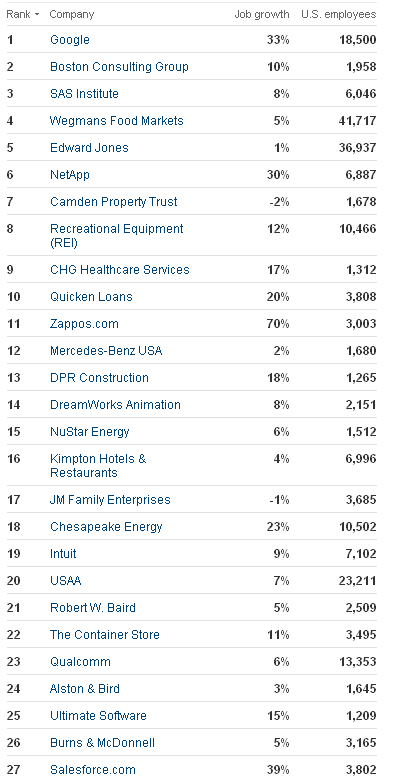The image size is (397, 778).
Task: Open Recreational Equipment (REI) link
Action: (117, 236)
